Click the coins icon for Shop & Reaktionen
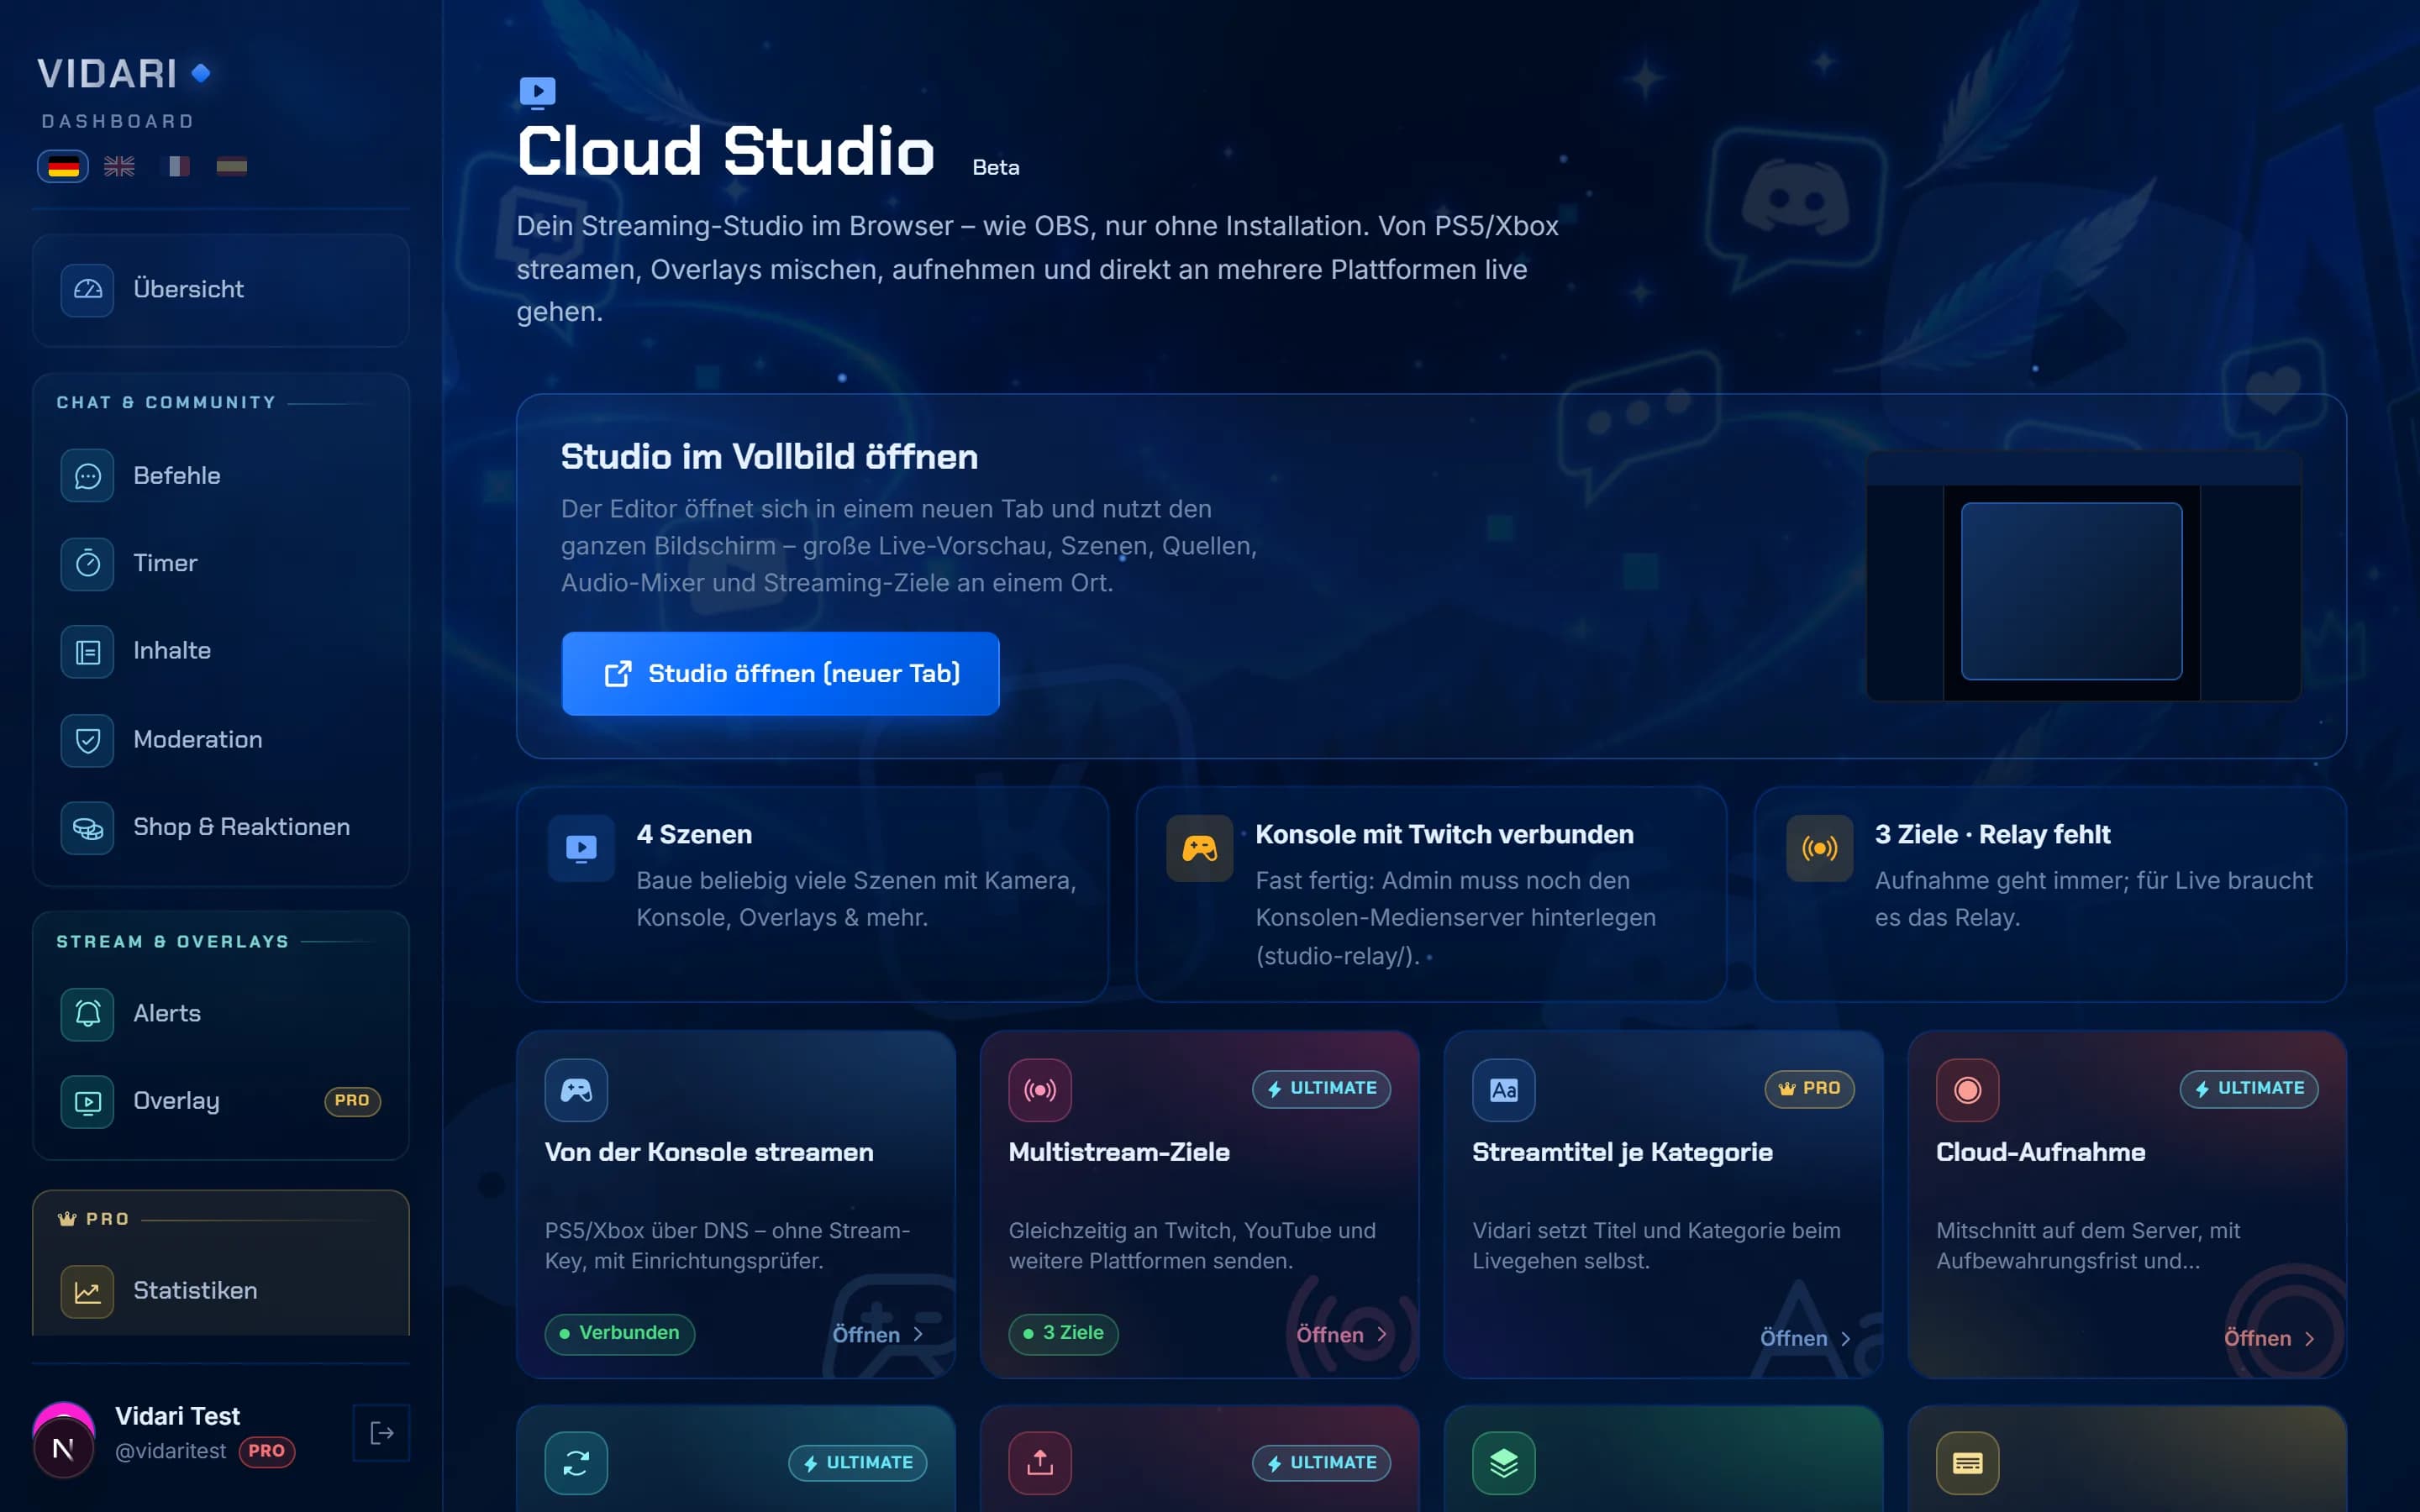The height and width of the screenshot is (1512, 2420). point(87,828)
